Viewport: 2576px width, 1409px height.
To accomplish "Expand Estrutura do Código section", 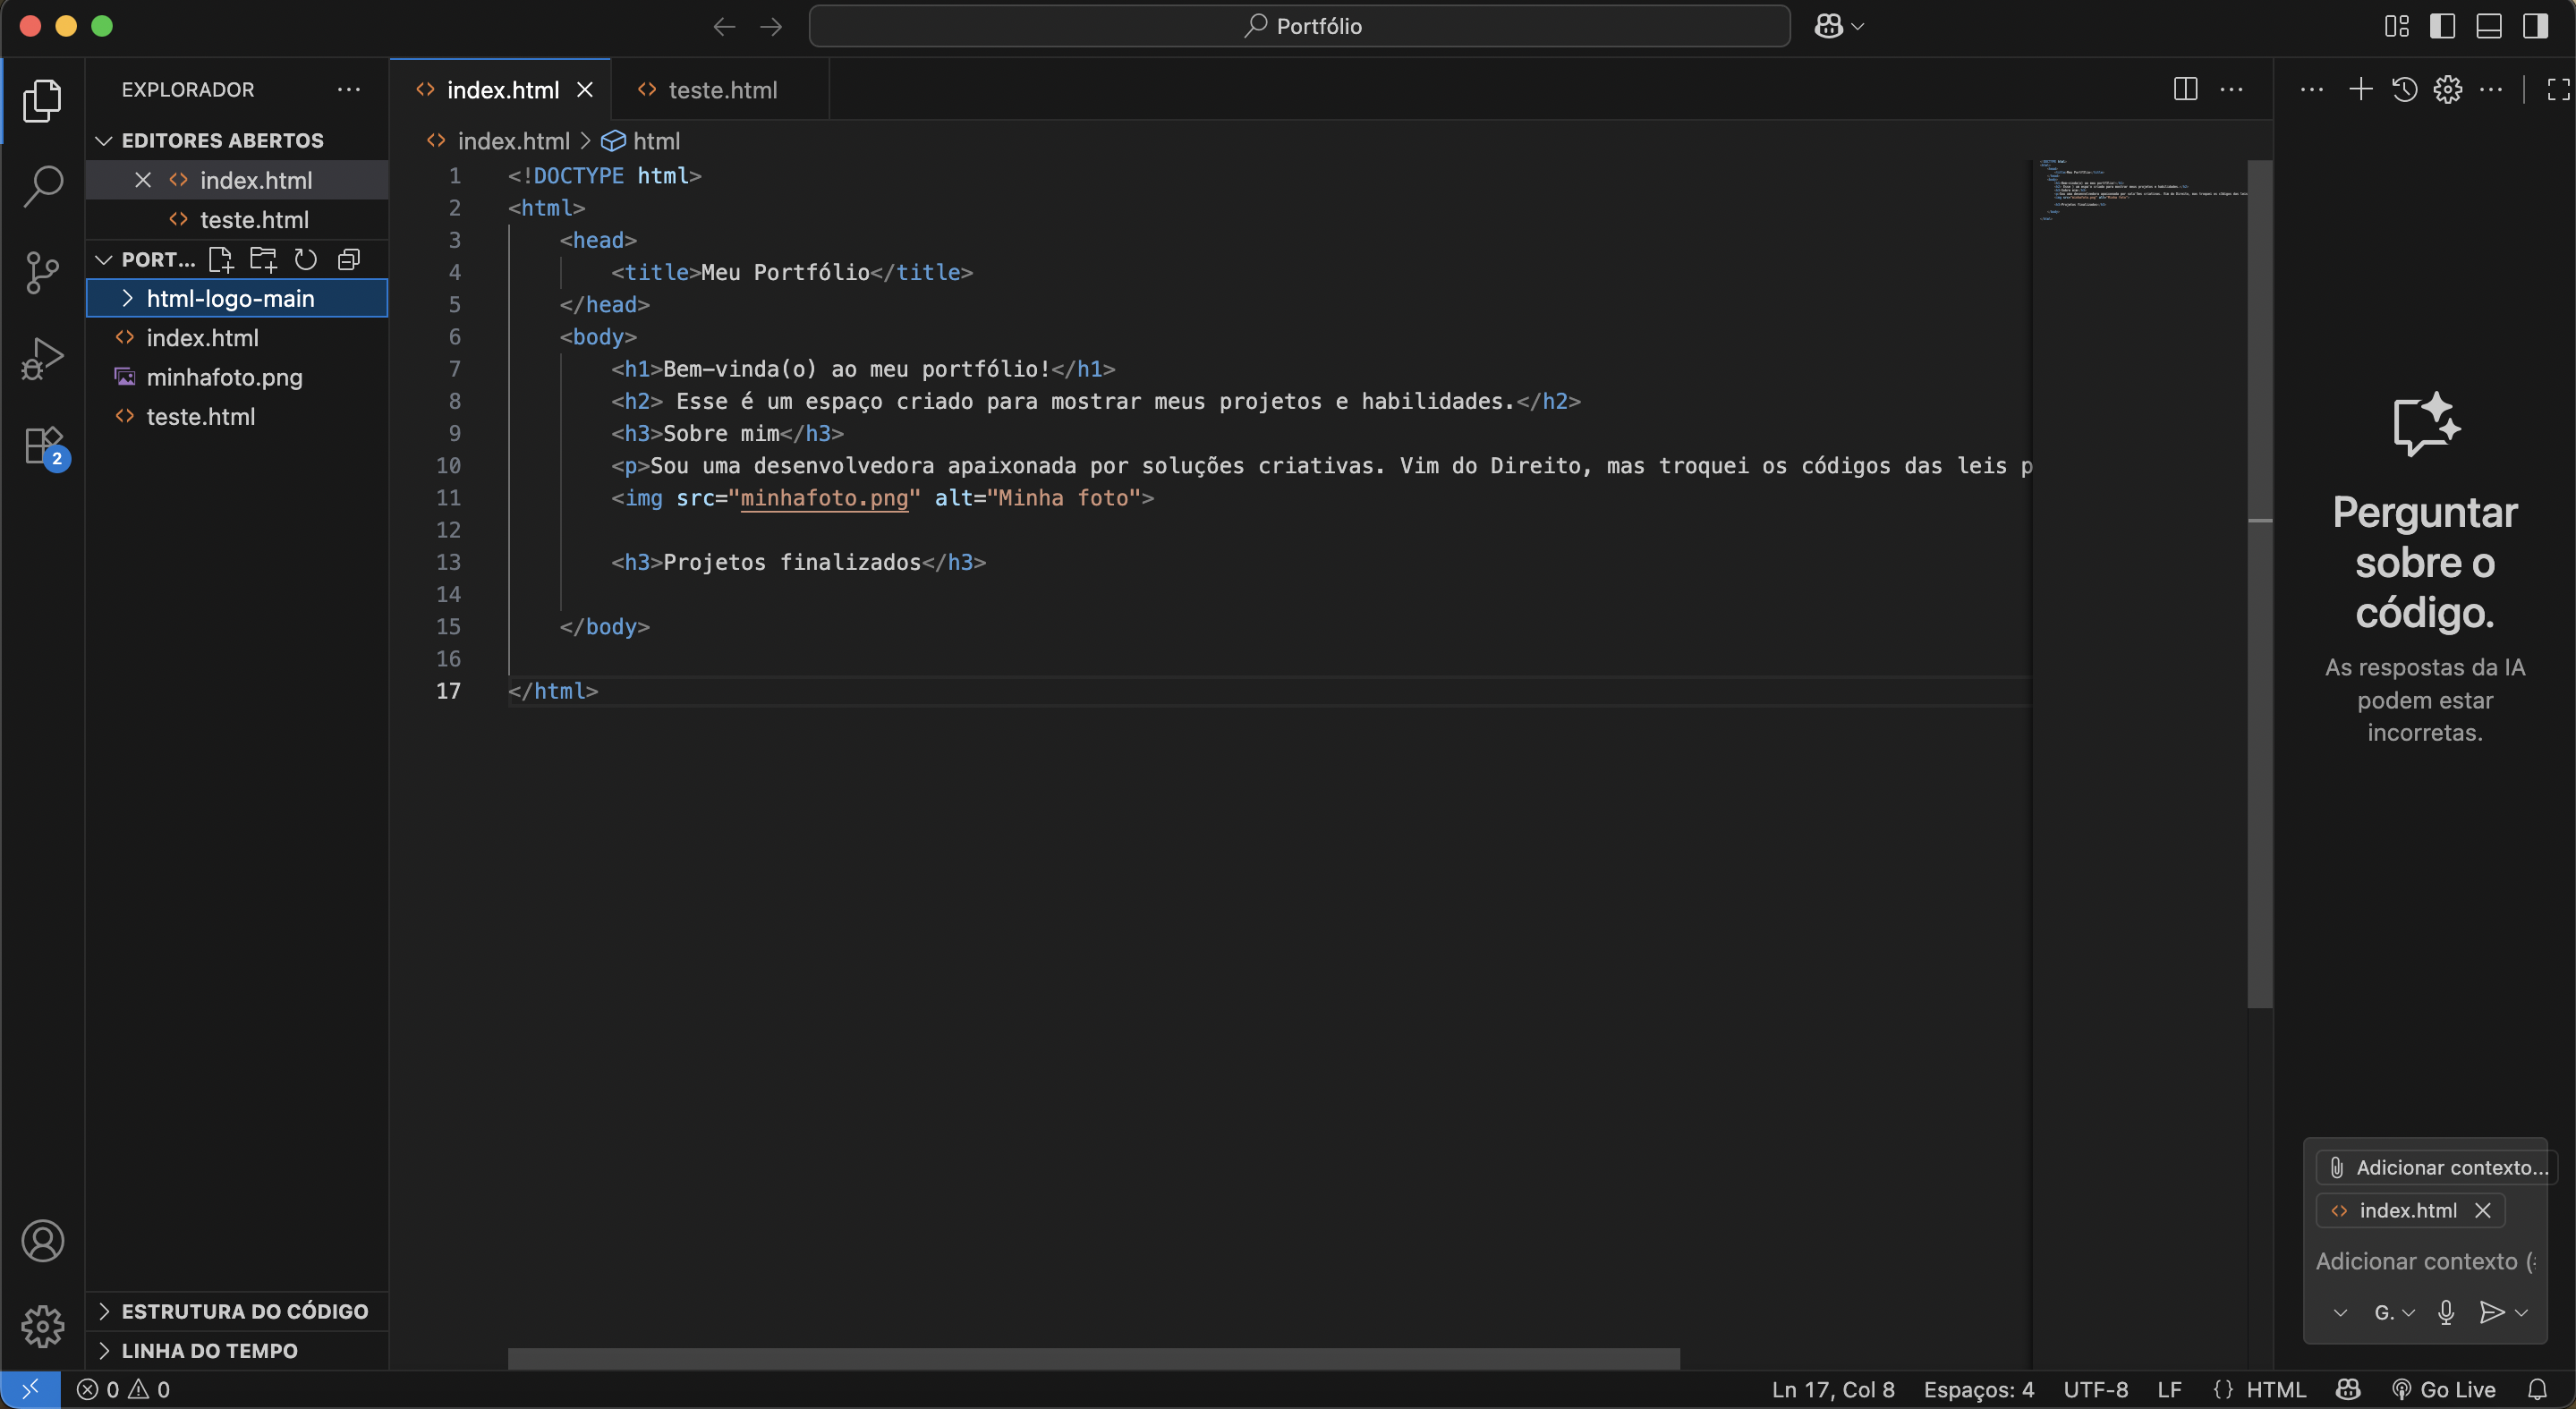I will (x=237, y=1311).
